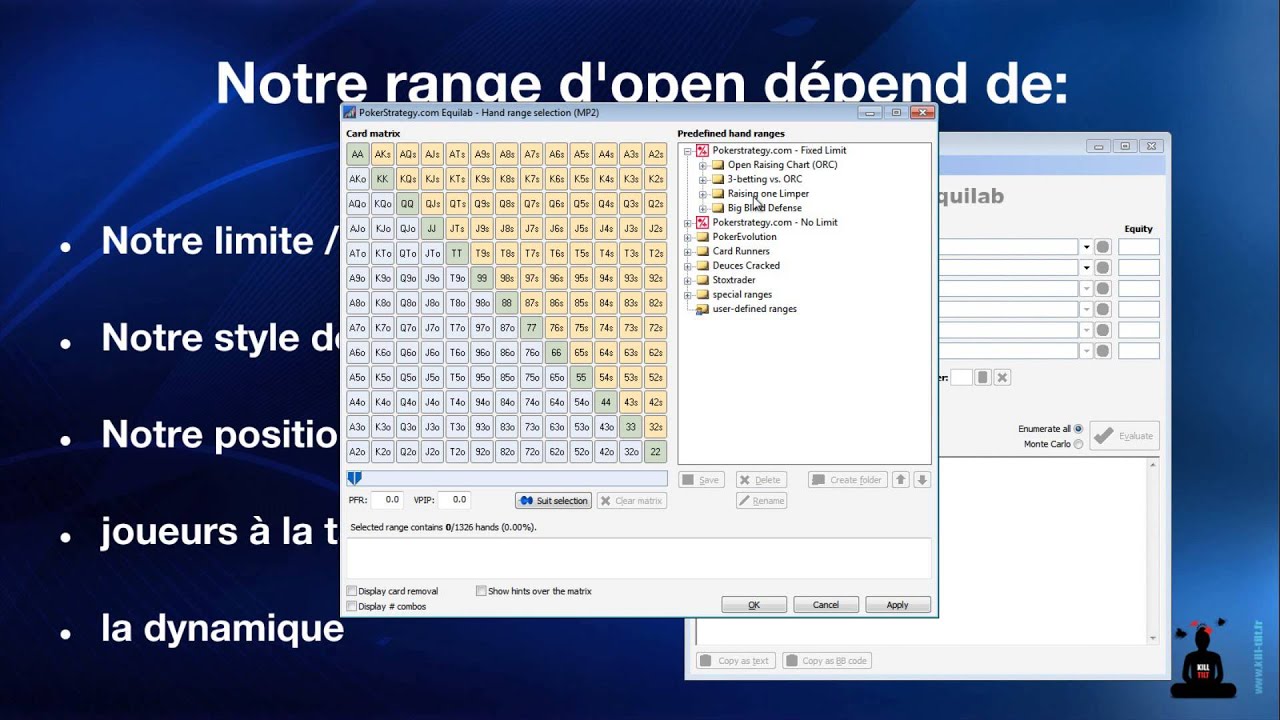Click the PFR value field

[x=387, y=499]
